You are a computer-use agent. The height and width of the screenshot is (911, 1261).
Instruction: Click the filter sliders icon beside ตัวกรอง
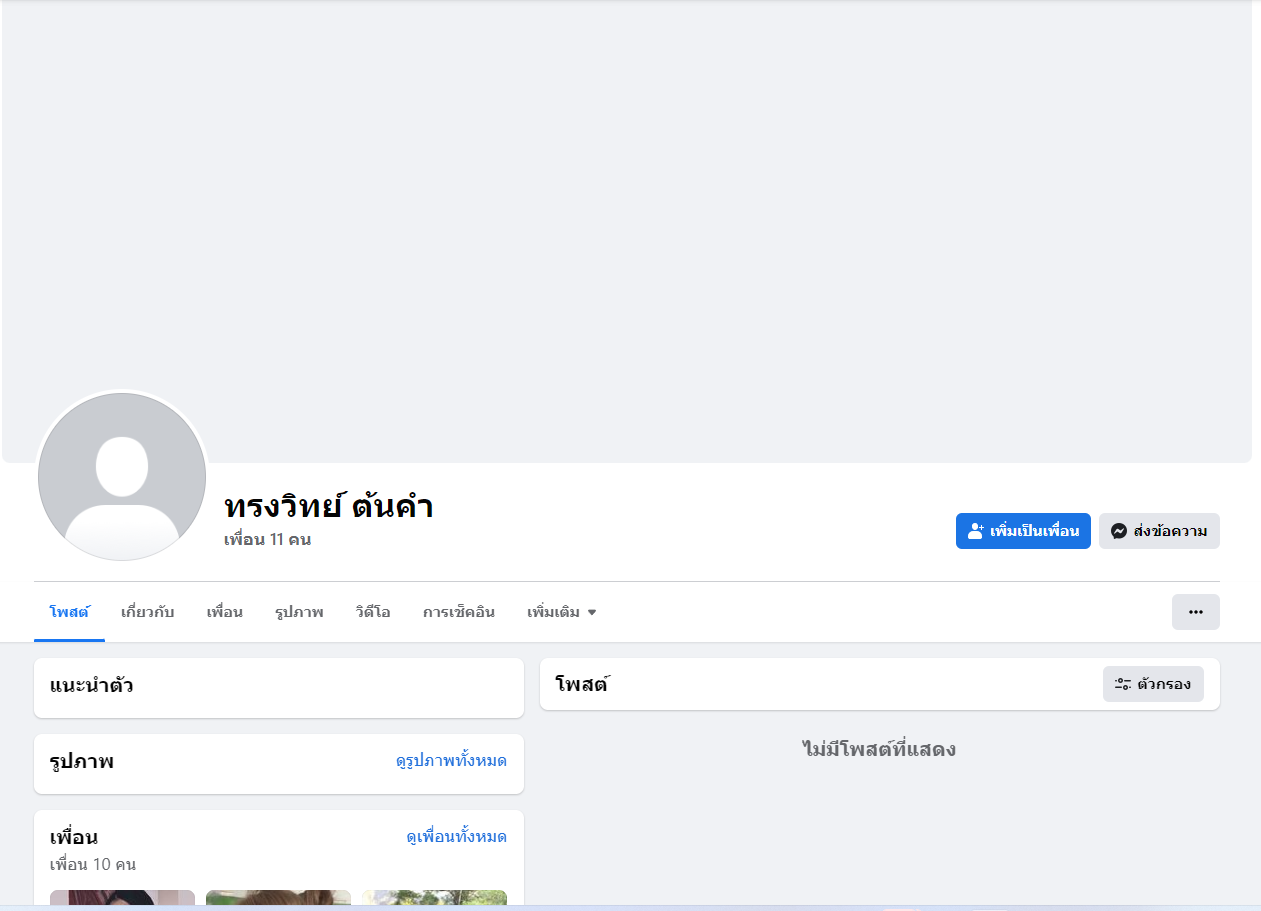click(1123, 684)
